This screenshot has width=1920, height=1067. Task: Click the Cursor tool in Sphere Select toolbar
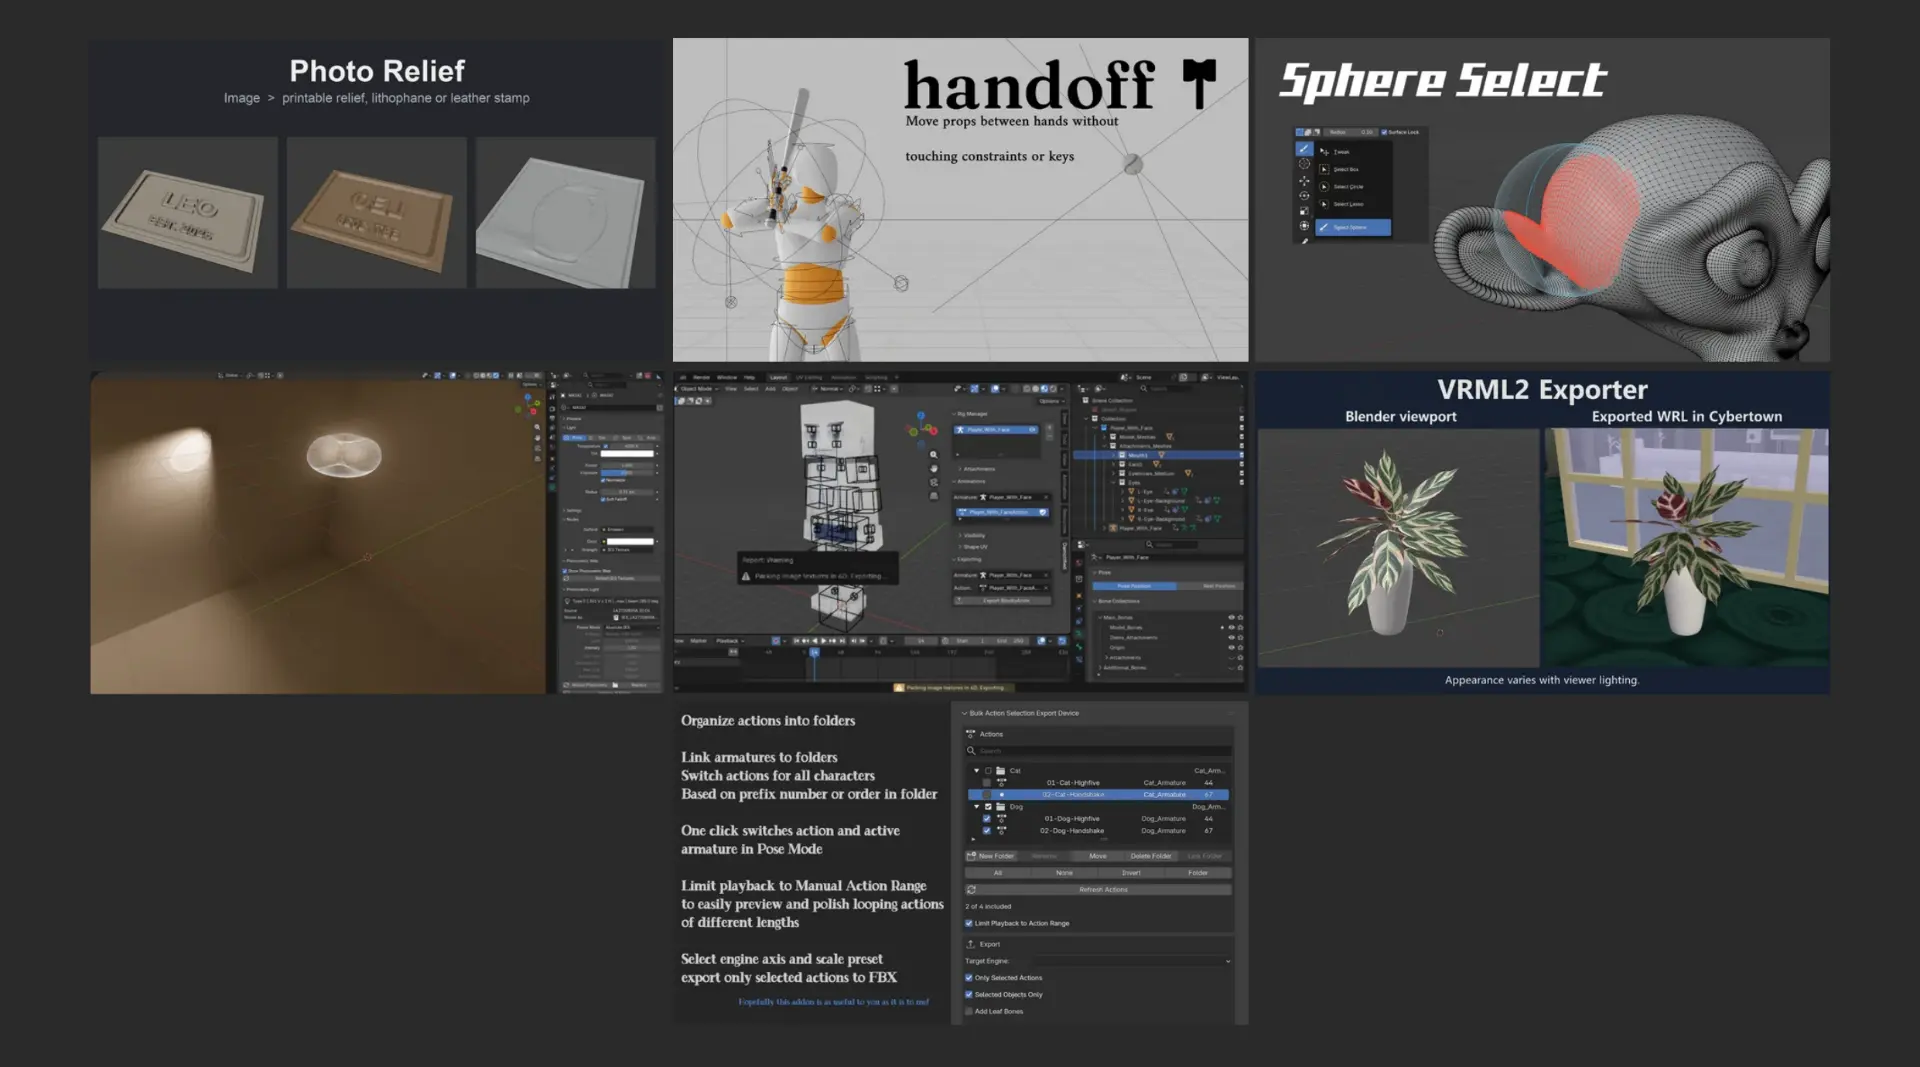(x=1304, y=164)
